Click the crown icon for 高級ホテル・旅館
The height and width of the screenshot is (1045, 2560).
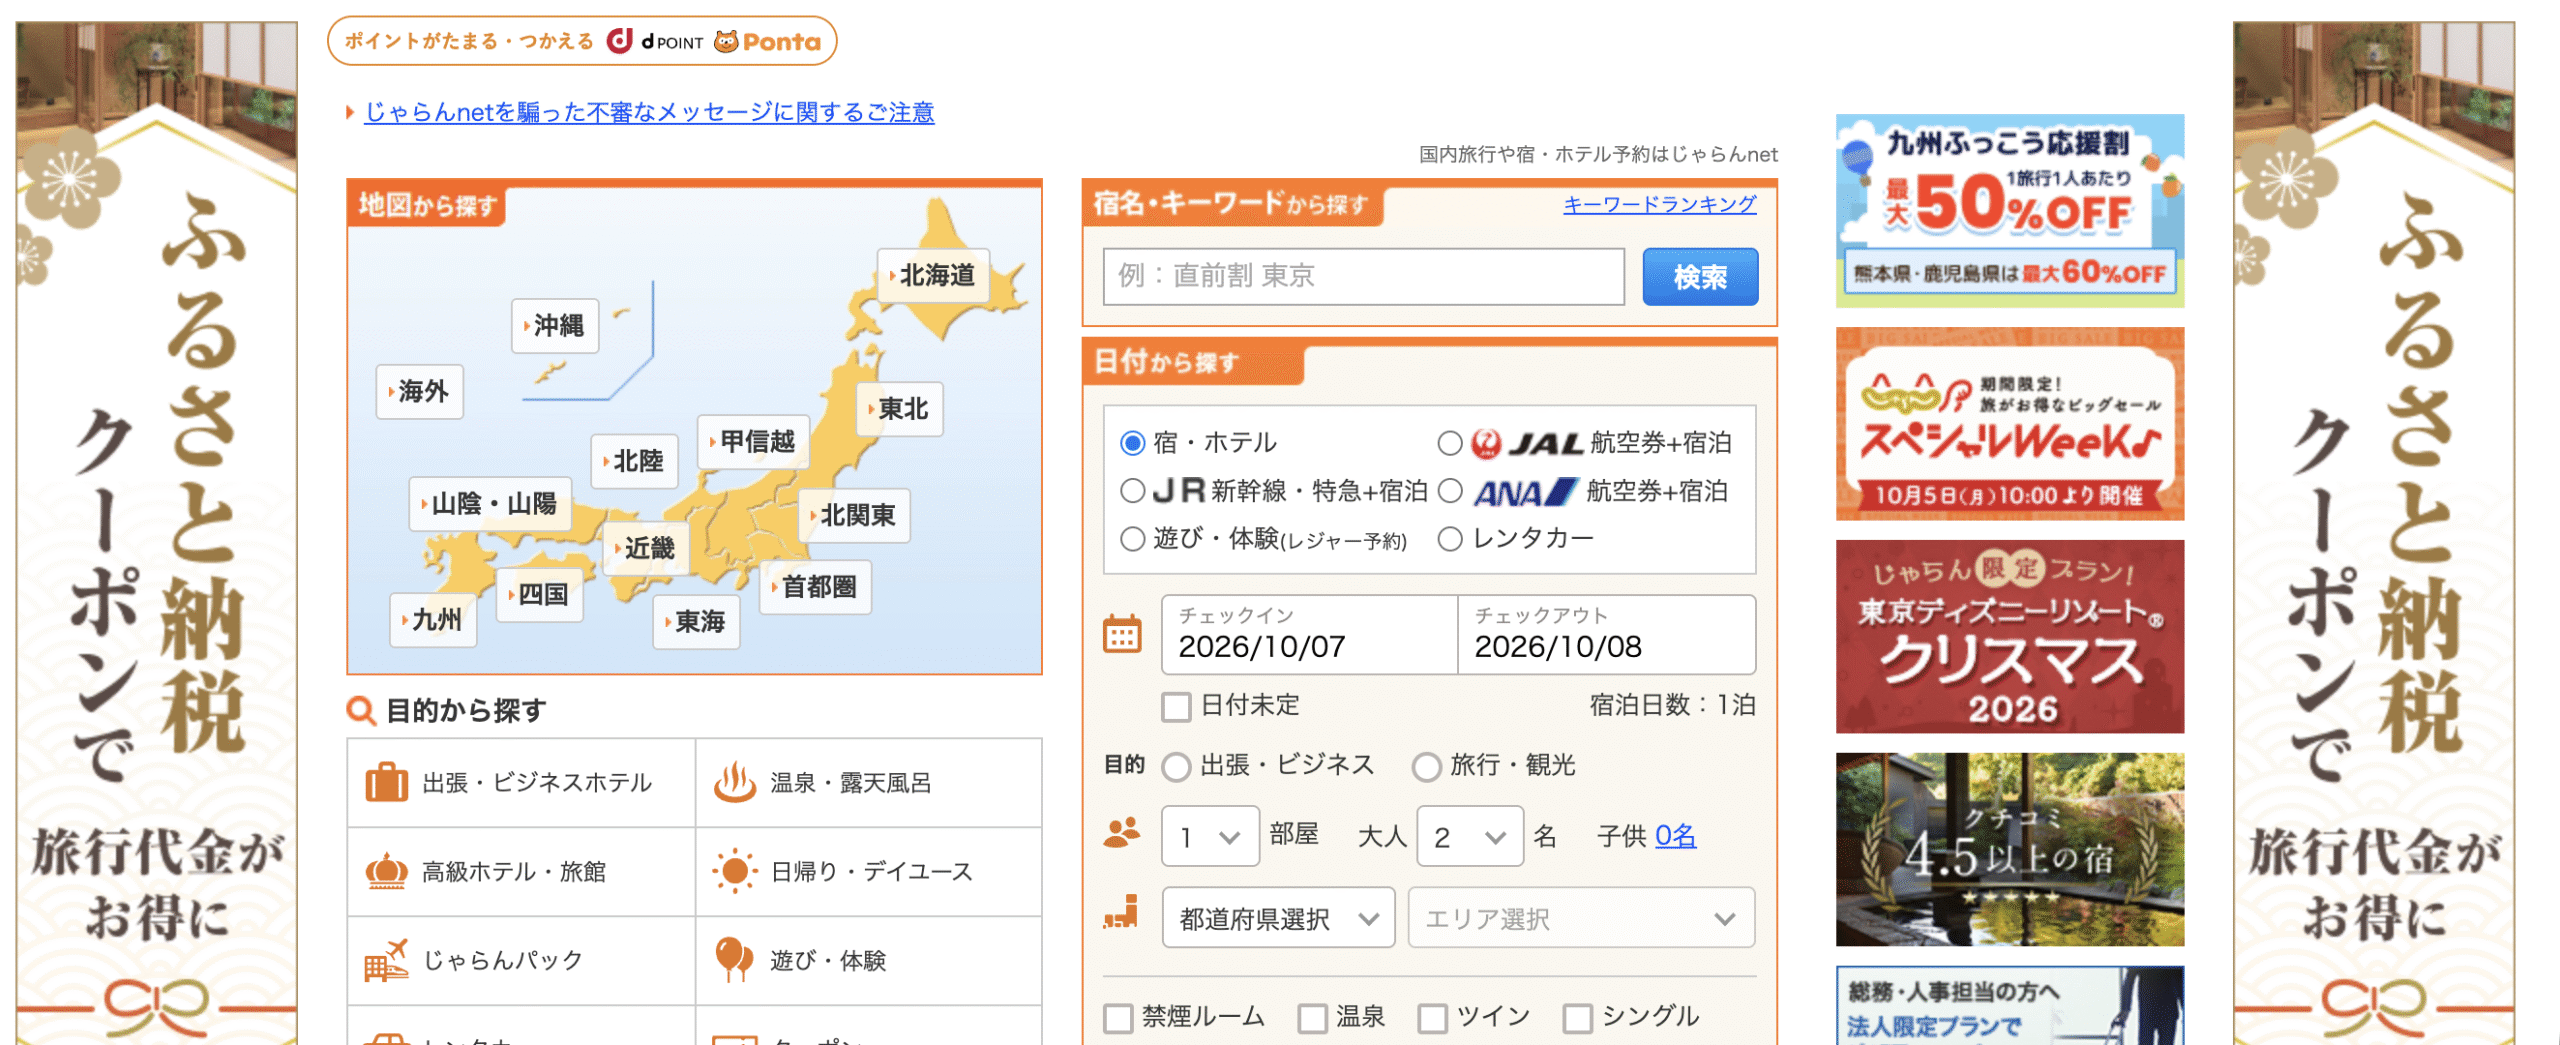click(386, 871)
